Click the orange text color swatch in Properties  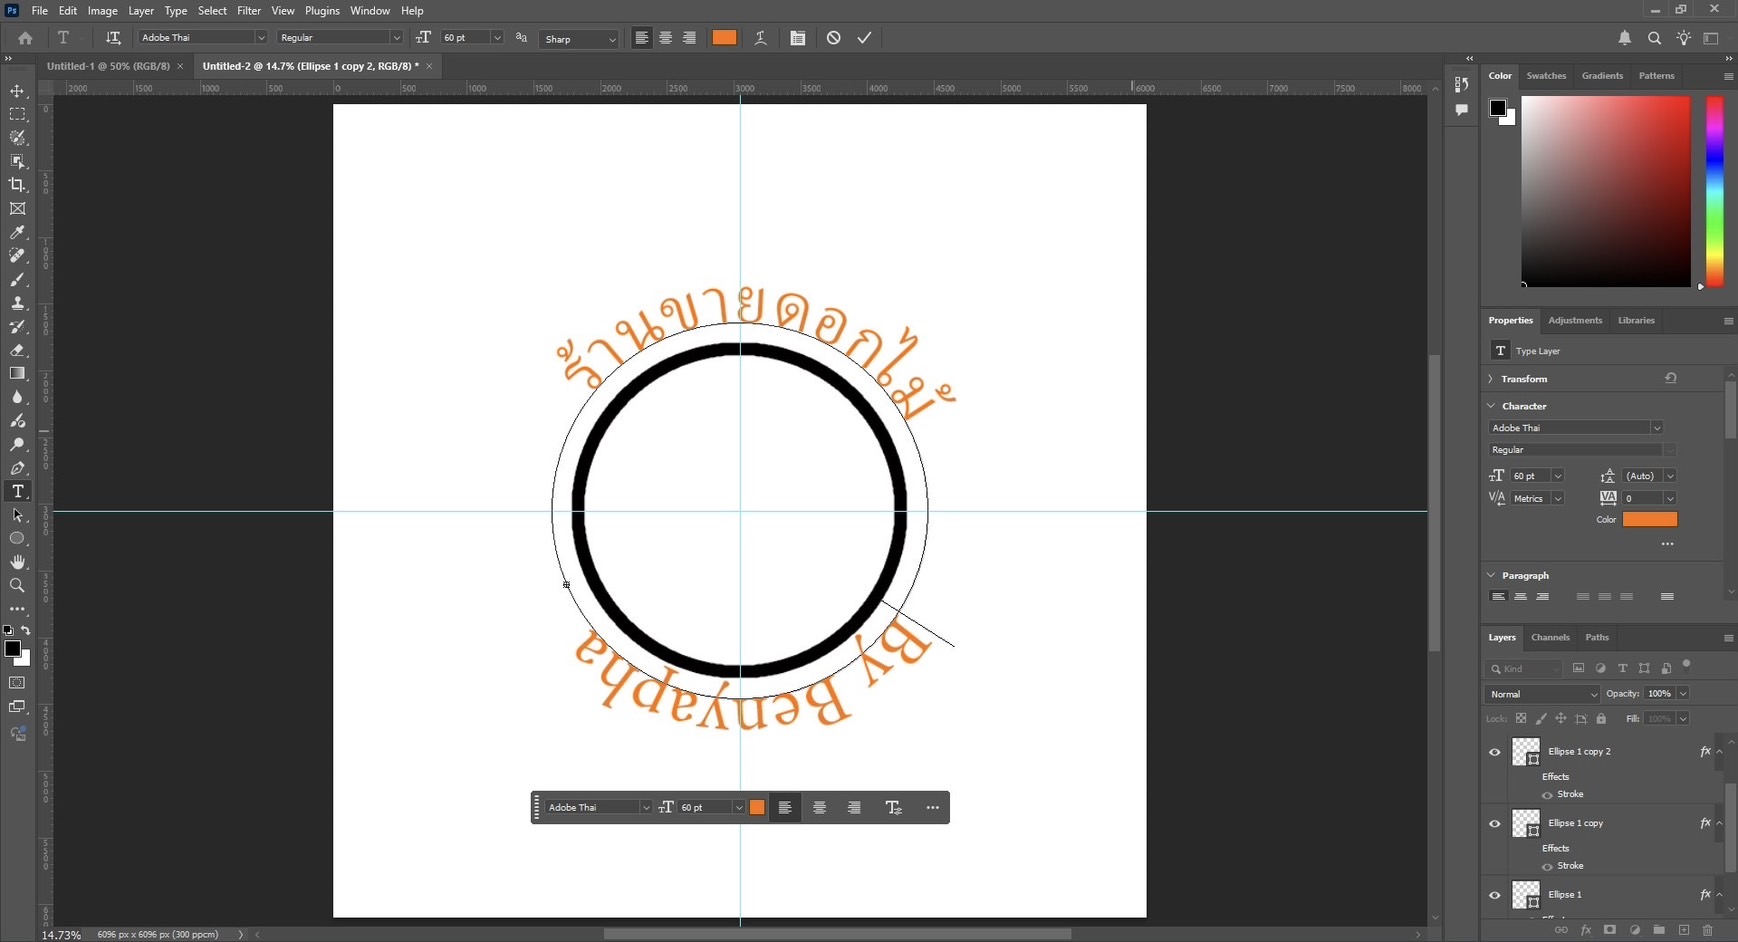click(x=1649, y=519)
